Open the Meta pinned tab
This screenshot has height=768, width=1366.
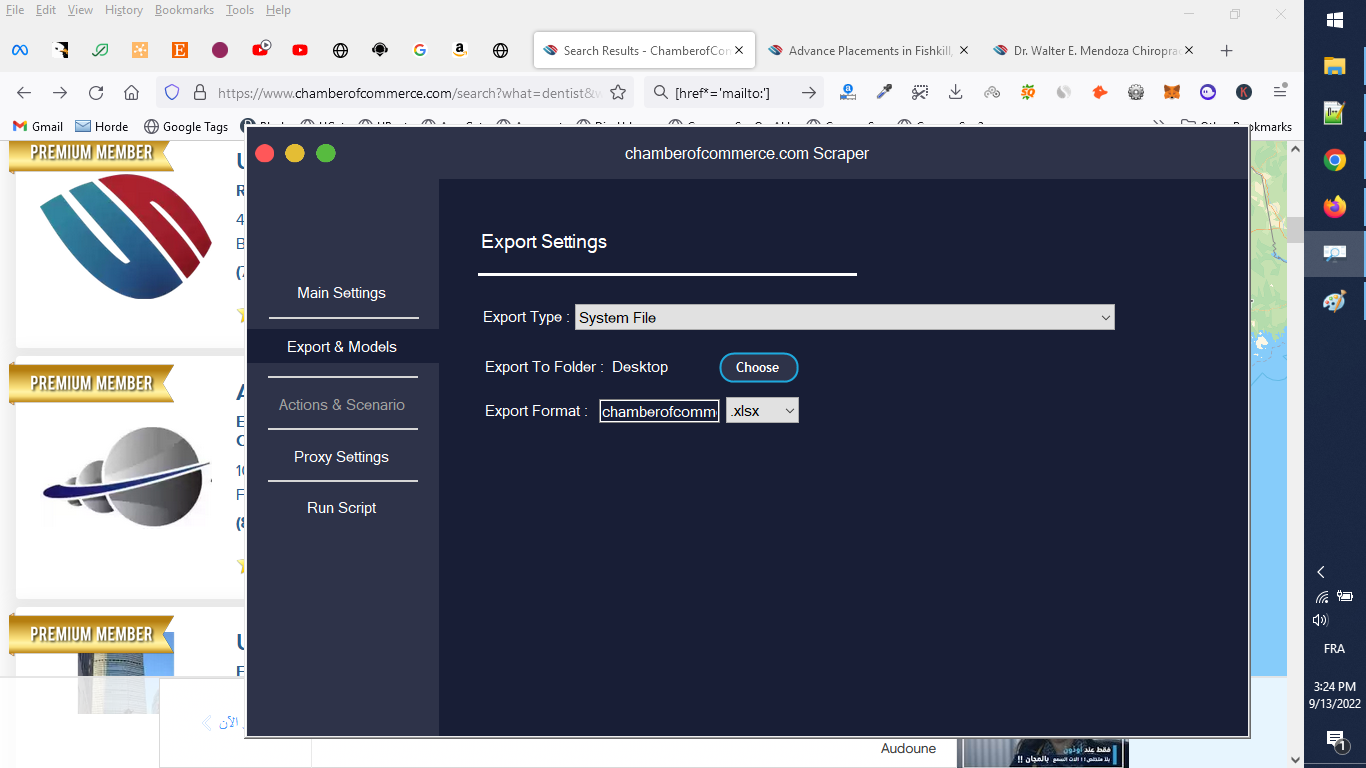pos(20,50)
